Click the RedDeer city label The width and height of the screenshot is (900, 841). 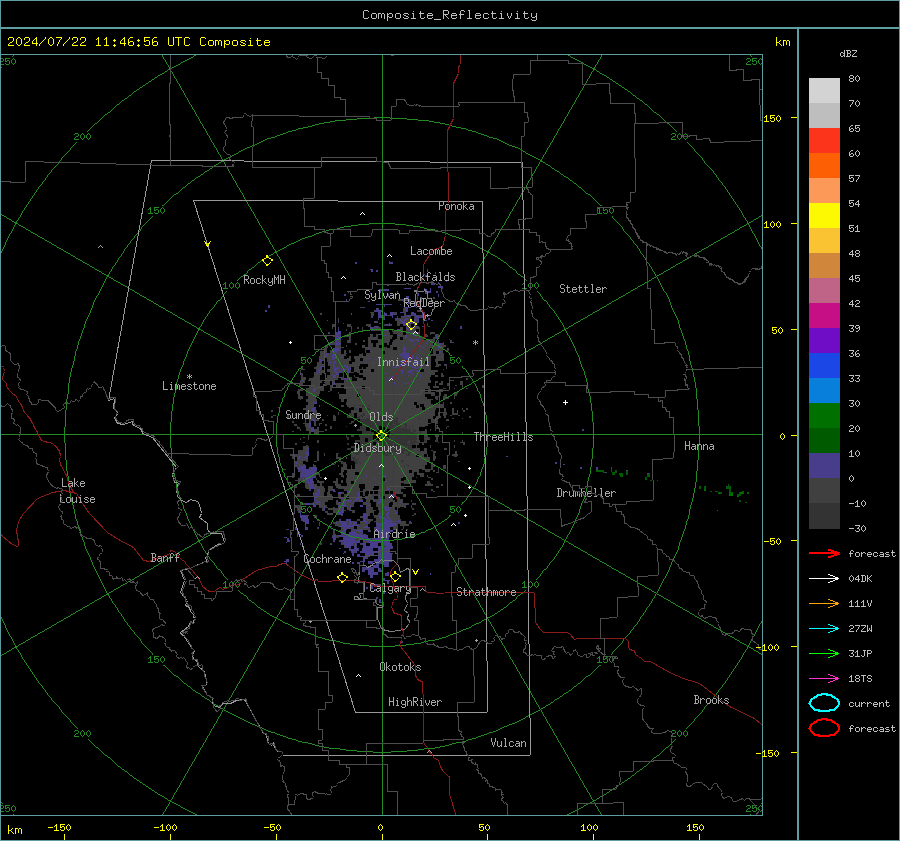click(x=424, y=303)
